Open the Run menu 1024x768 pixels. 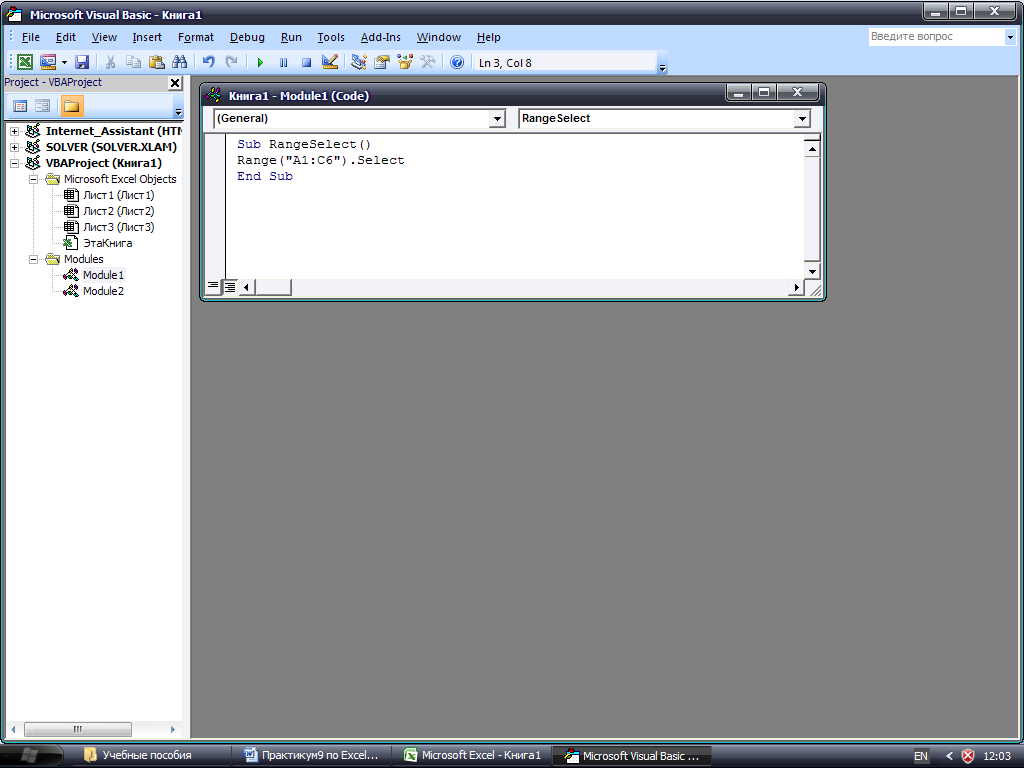coord(291,37)
